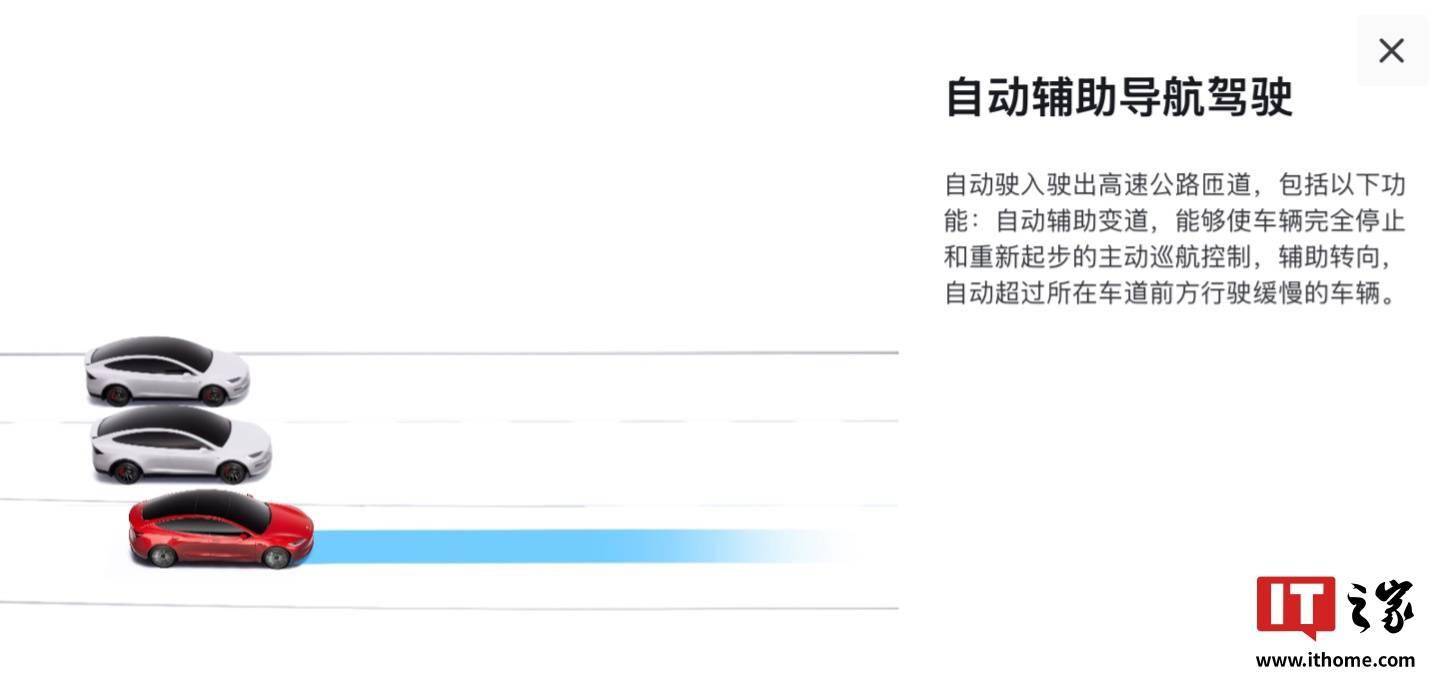This screenshot has height=699, width=1440.
Task: Click description line starting 能：自动辅助变道
Action: click(x=1175, y=220)
